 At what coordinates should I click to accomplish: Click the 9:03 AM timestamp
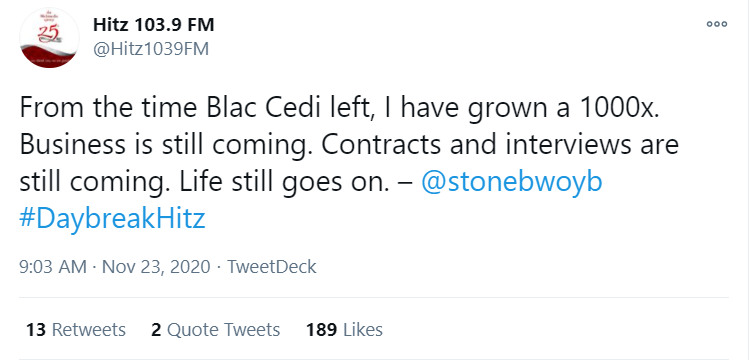[x=53, y=266]
